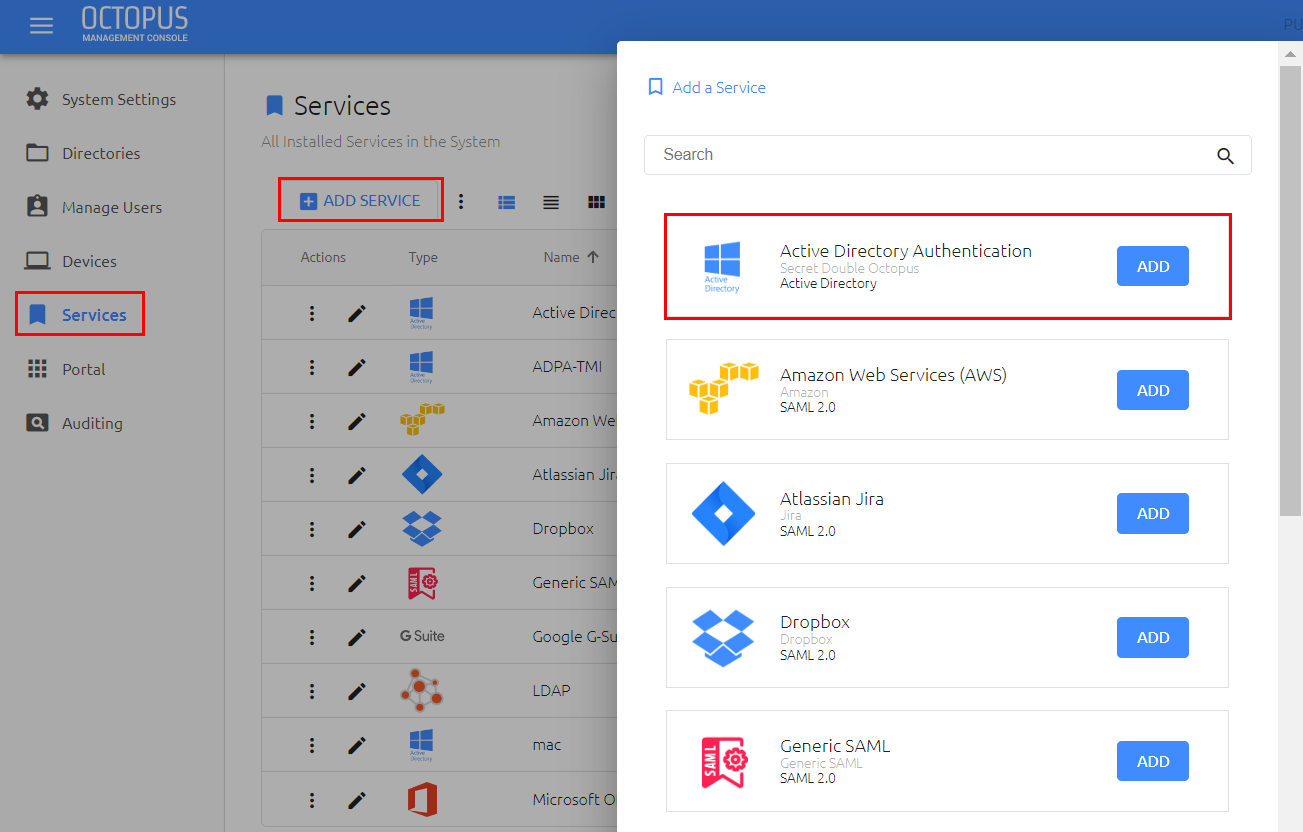Click the Services text in the sidebar
This screenshot has height=832, width=1303.
pos(94,315)
